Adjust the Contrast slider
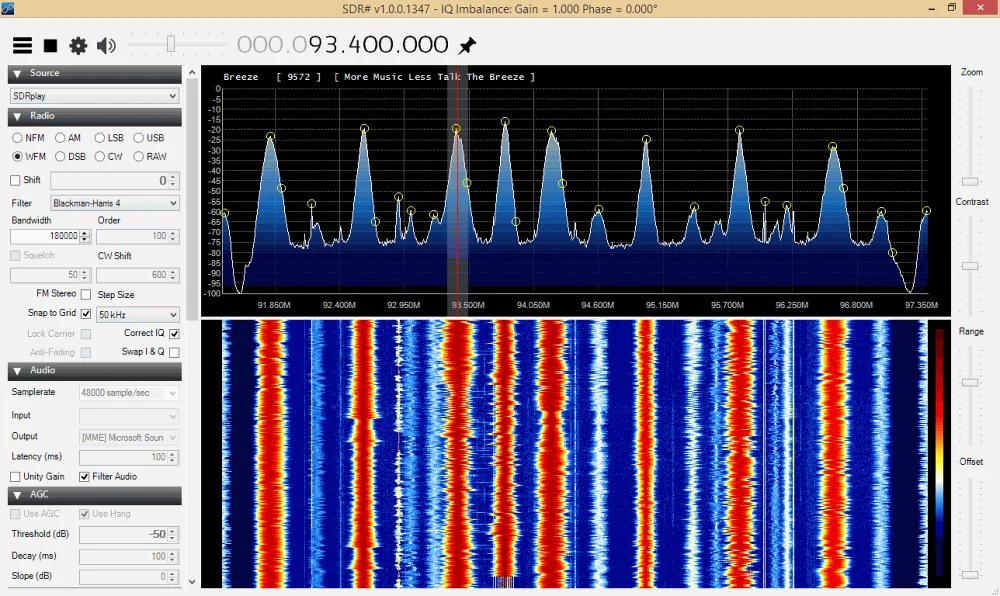1000x596 pixels. point(970,266)
